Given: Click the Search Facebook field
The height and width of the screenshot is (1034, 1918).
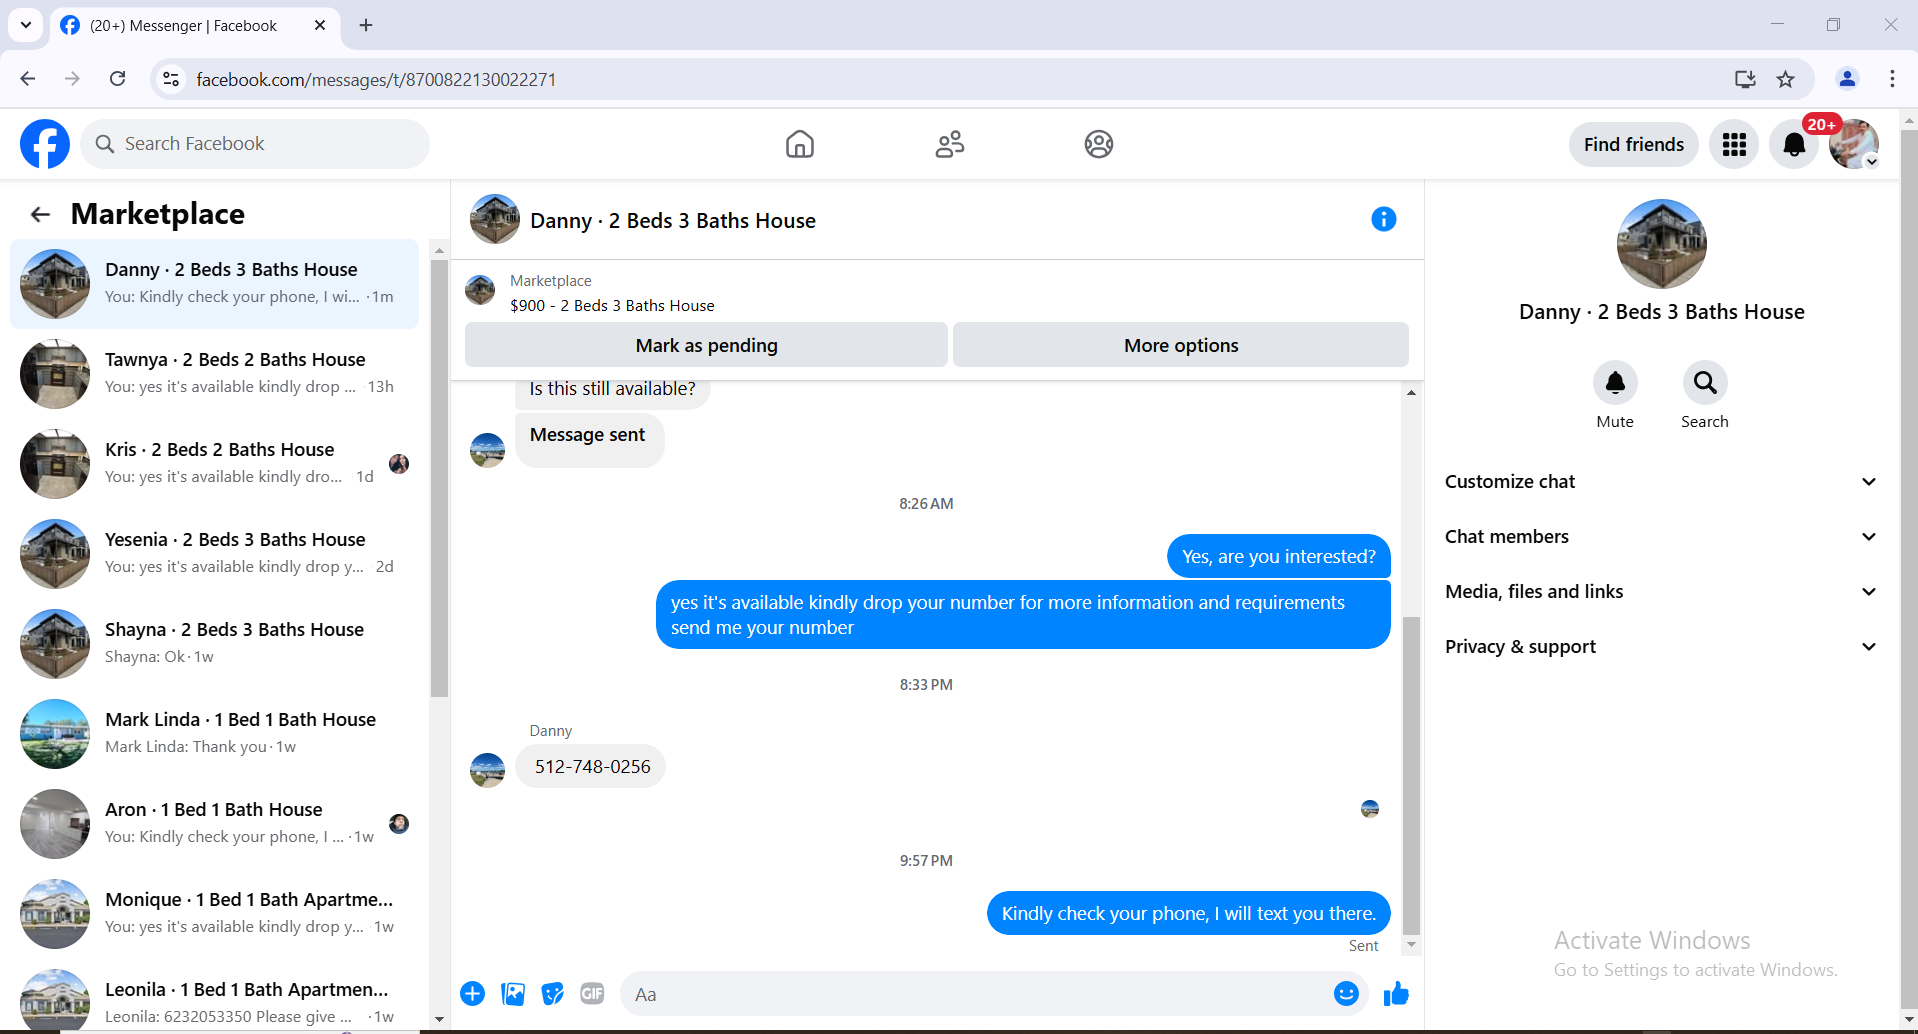Looking at the screenshot, I should 255,144.
